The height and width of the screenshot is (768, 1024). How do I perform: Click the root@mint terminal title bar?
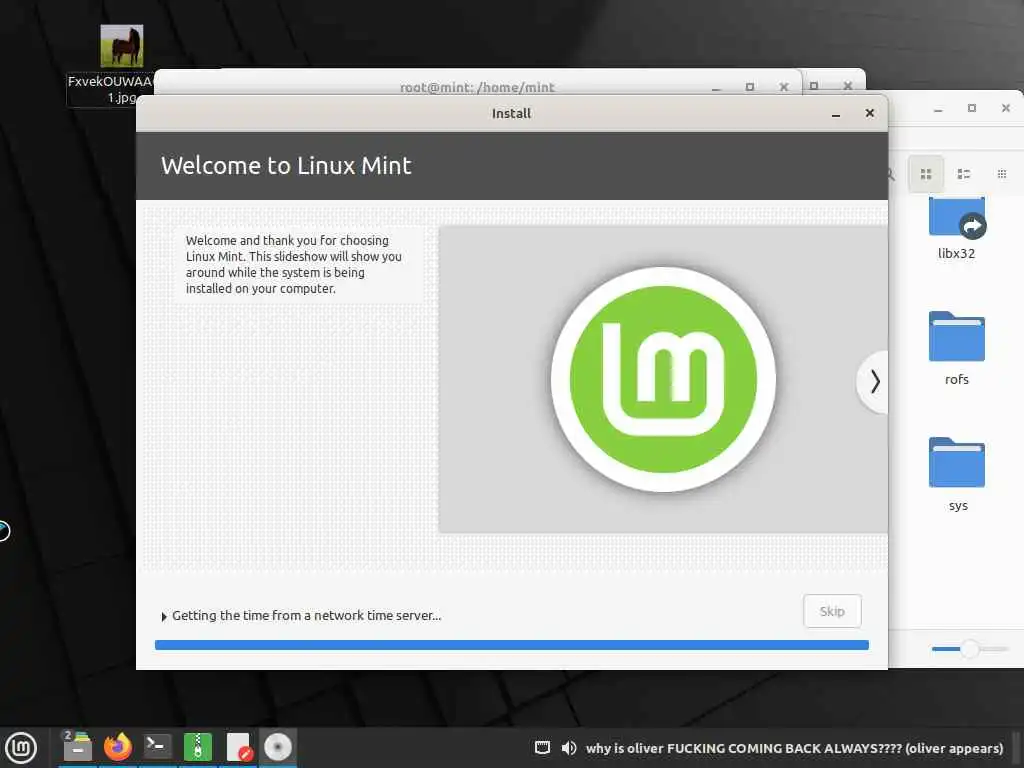point(477,86)
